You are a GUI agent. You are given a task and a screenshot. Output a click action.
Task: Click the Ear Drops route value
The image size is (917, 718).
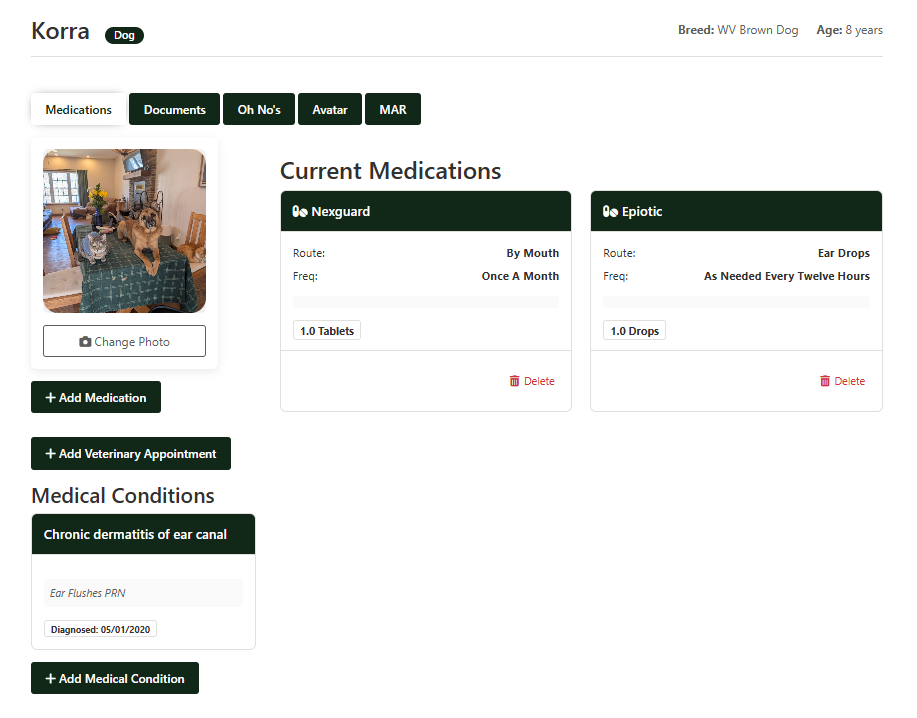844,253
